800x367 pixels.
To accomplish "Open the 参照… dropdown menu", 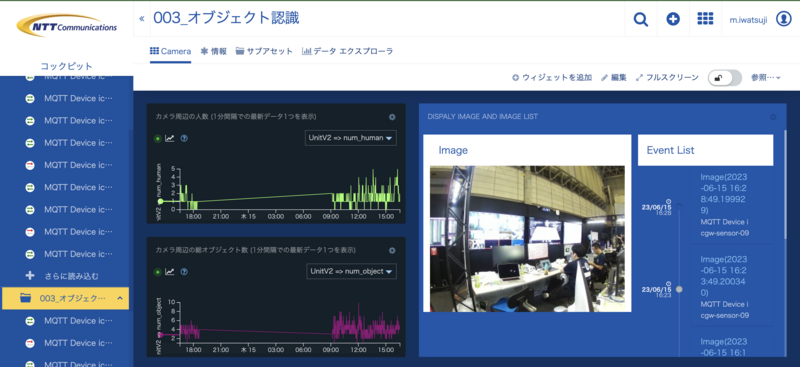I will click(x=766, y=78).
